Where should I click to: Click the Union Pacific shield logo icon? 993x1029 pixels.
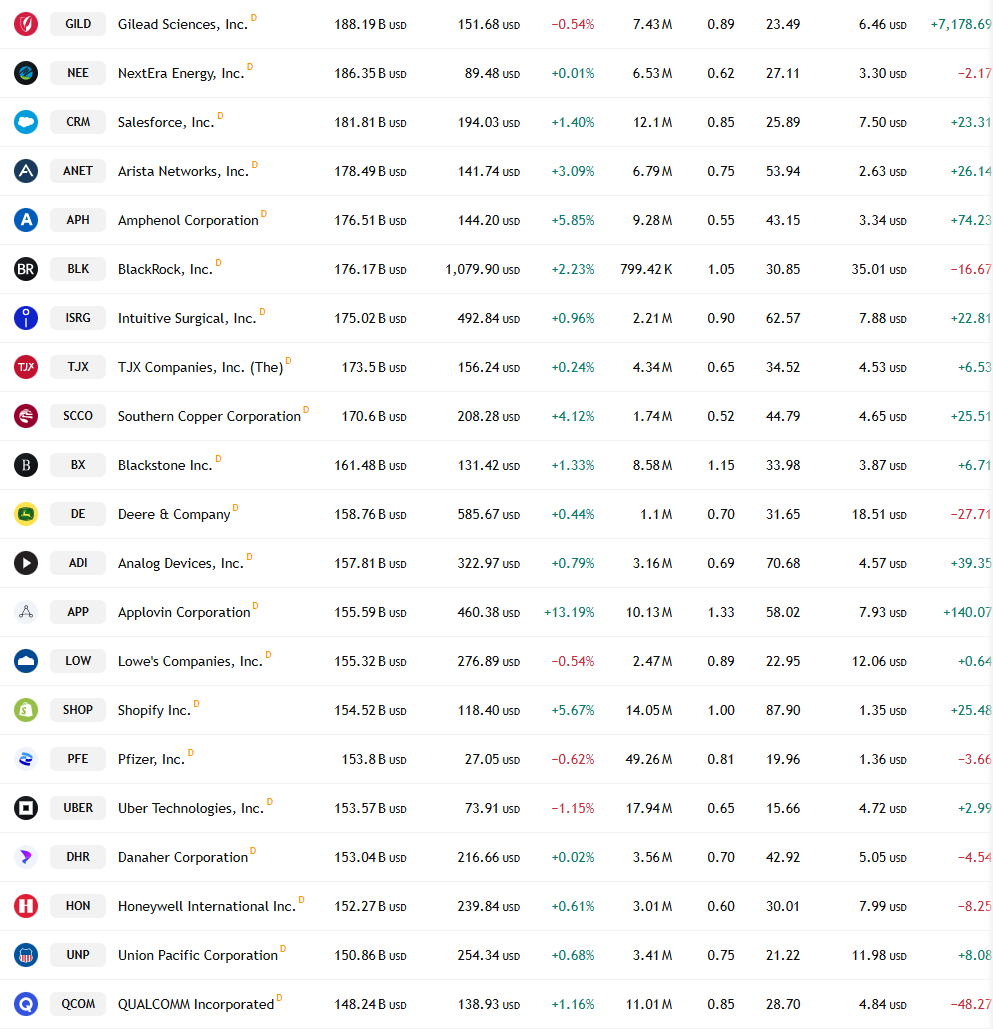click(26, 955)
